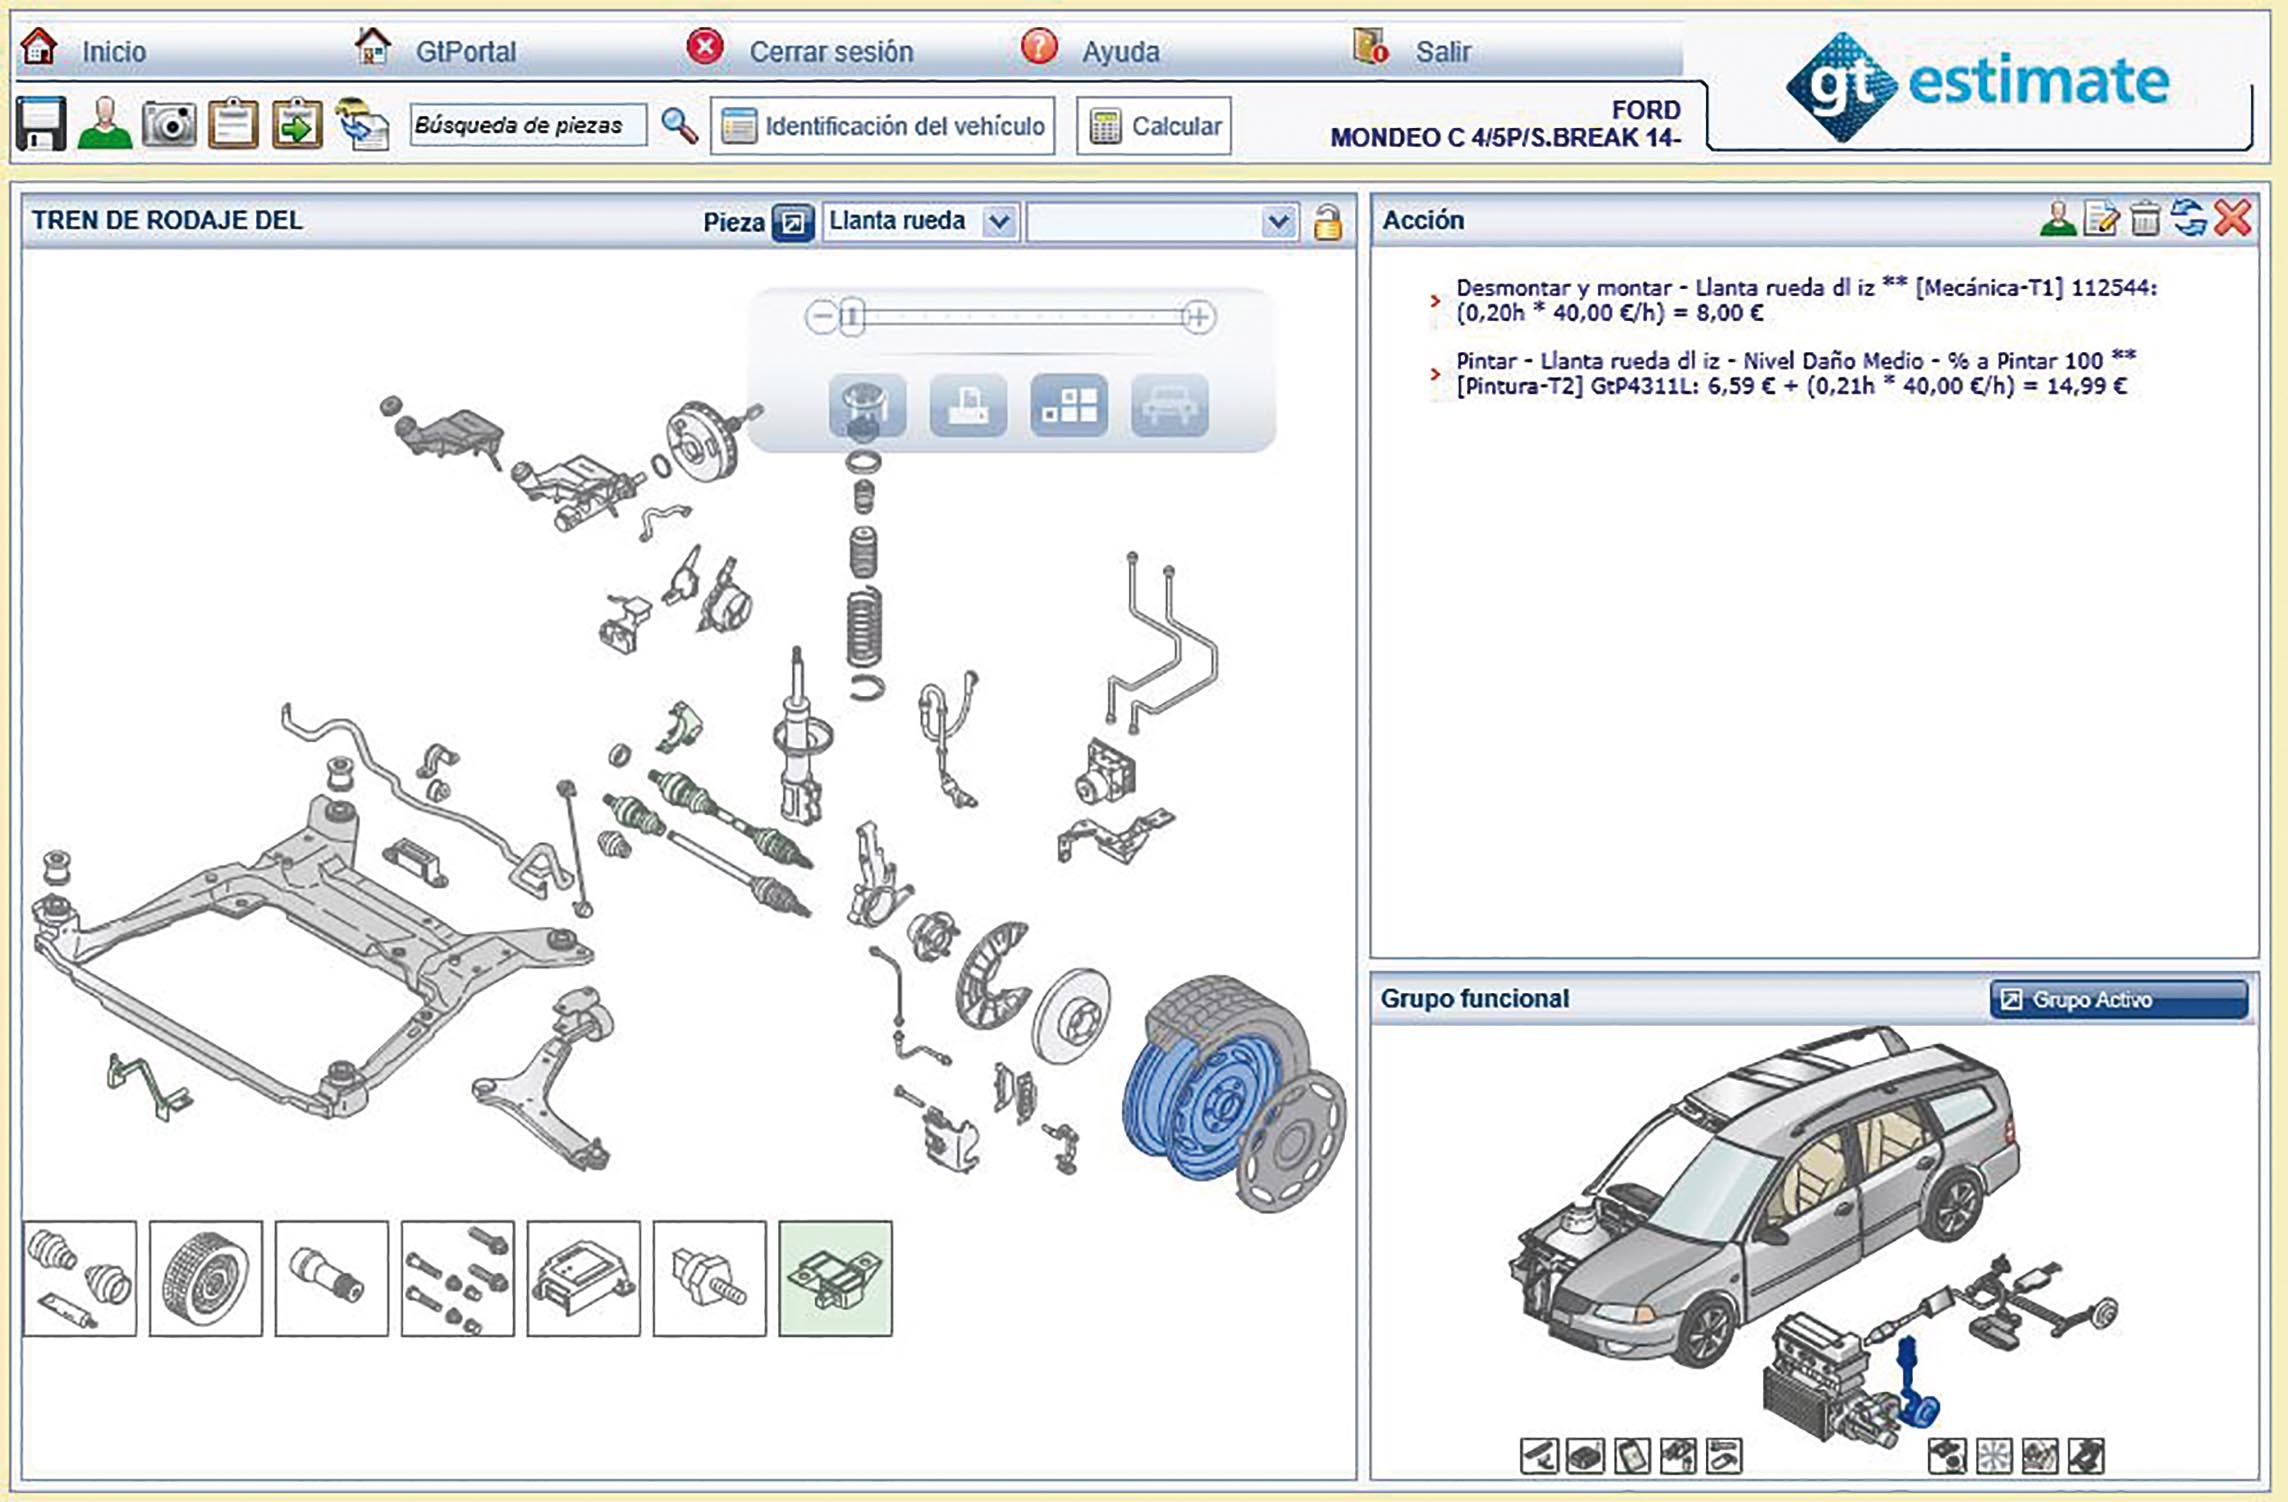Click the rightmost functional group icon
This screenshot has width=2288, height=1502.
tap(2086, 1456)
